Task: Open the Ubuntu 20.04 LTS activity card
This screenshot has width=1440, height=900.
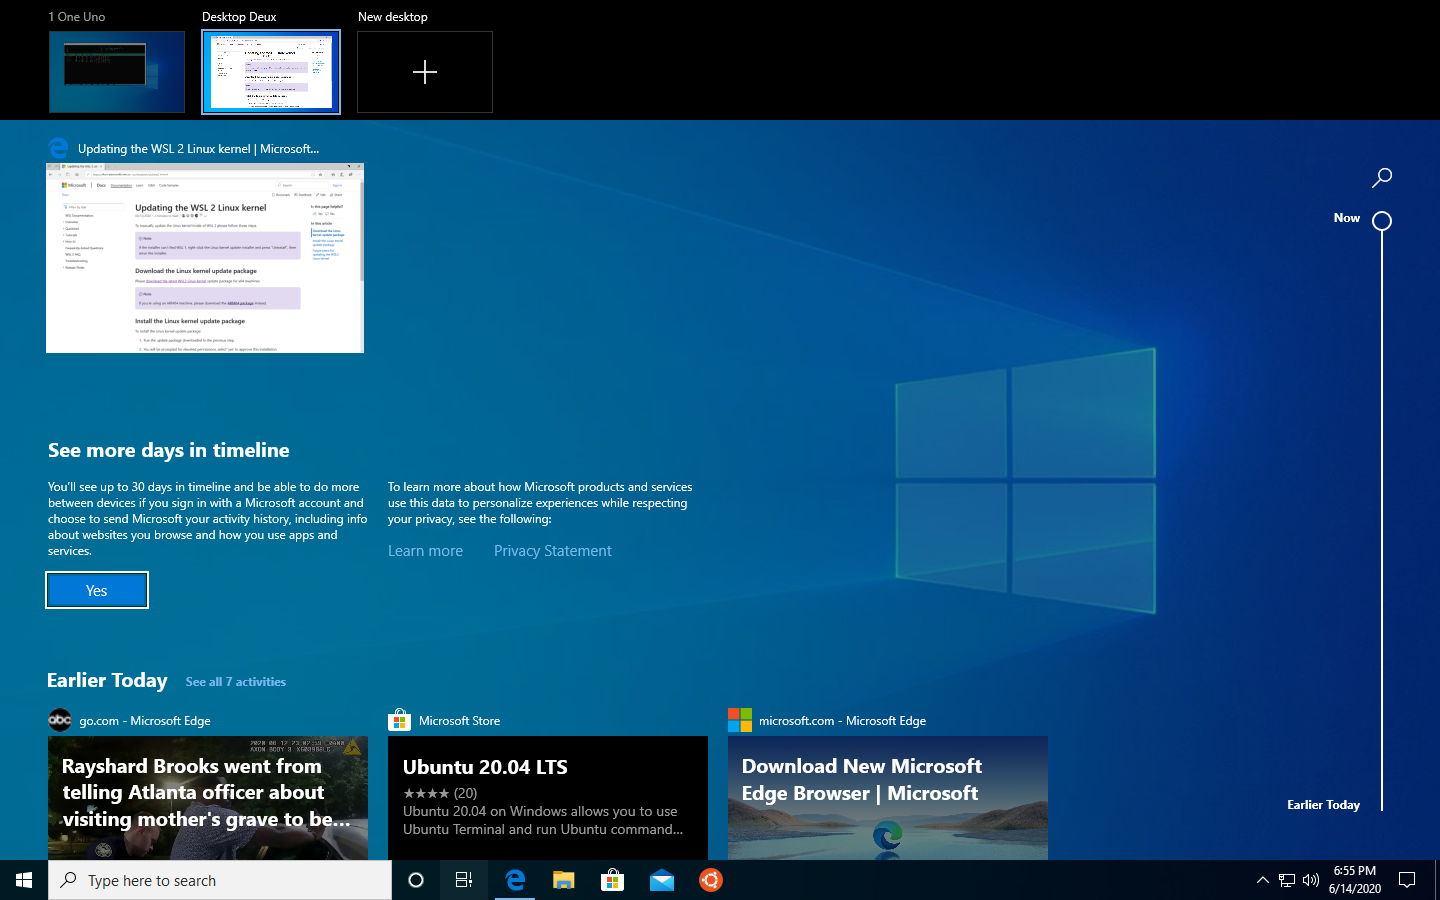Action: [x=547, y=797]
